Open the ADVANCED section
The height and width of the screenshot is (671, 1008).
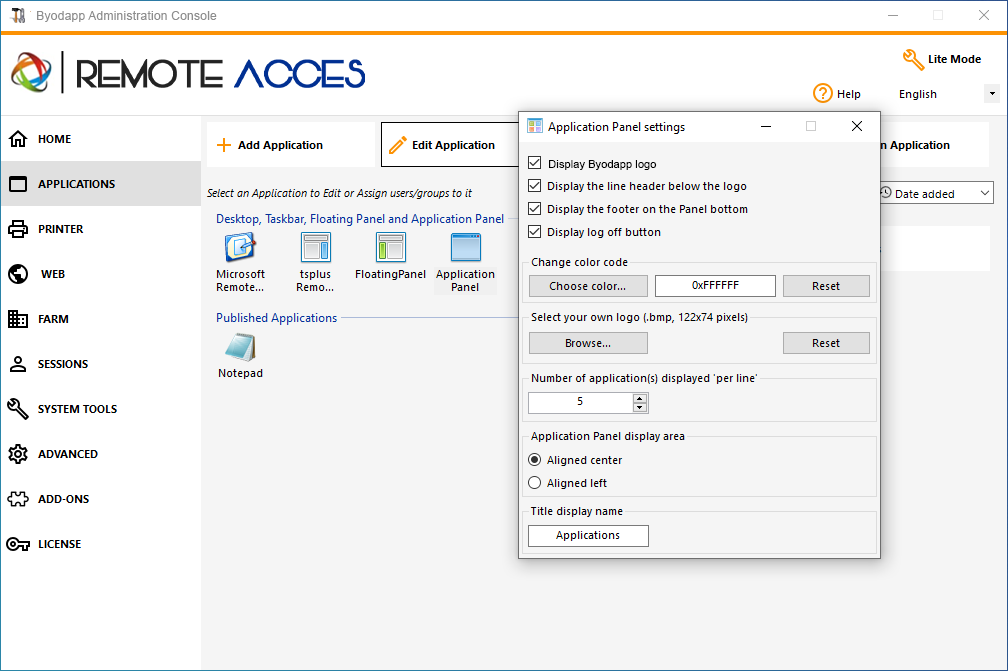pos(101,454)
